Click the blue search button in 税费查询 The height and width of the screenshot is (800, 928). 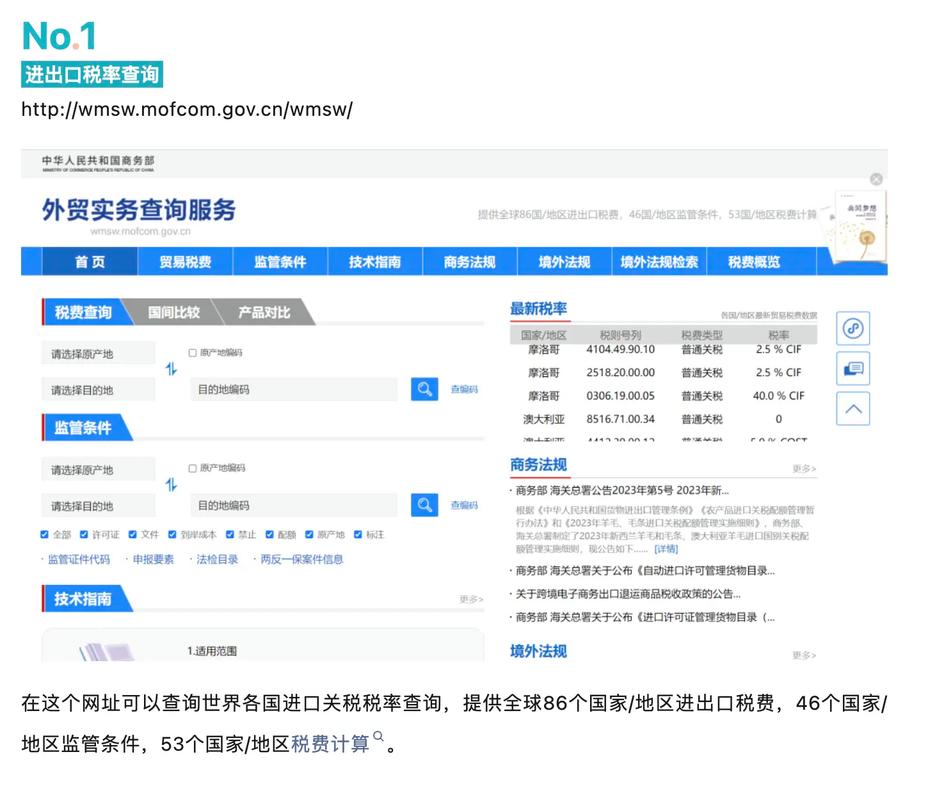pyautogui.click(x=424, y=389)
